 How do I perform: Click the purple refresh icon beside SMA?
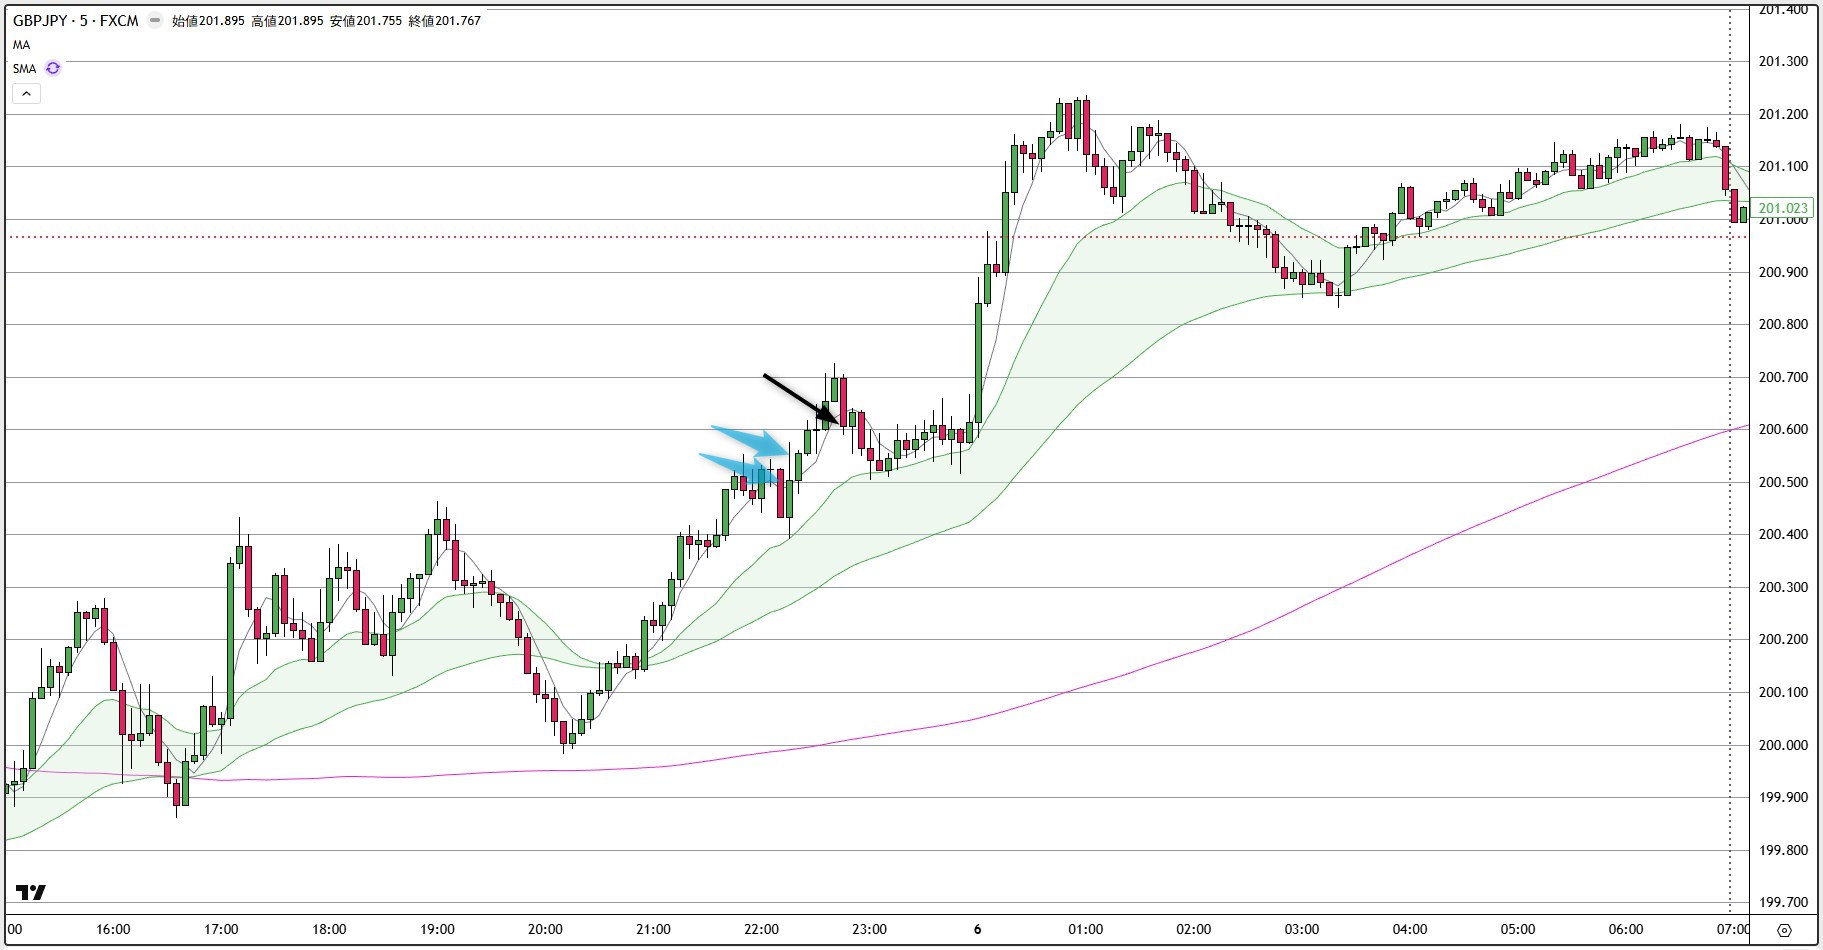tap(53, 68)
